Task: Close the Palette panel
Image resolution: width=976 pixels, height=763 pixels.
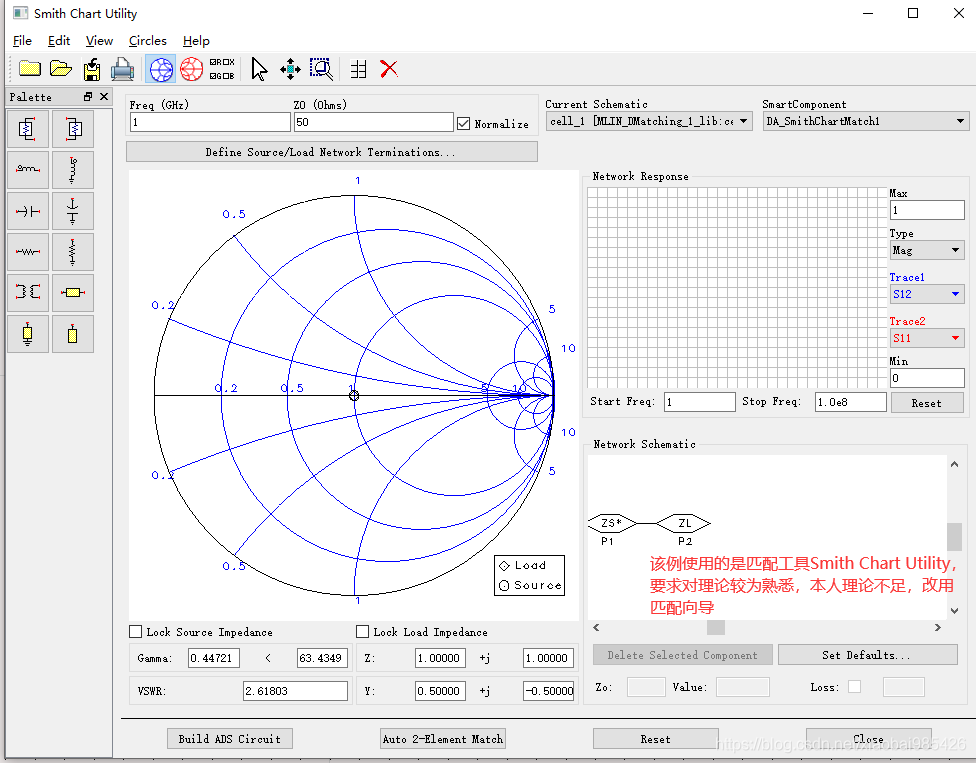Action: (104, 96)
